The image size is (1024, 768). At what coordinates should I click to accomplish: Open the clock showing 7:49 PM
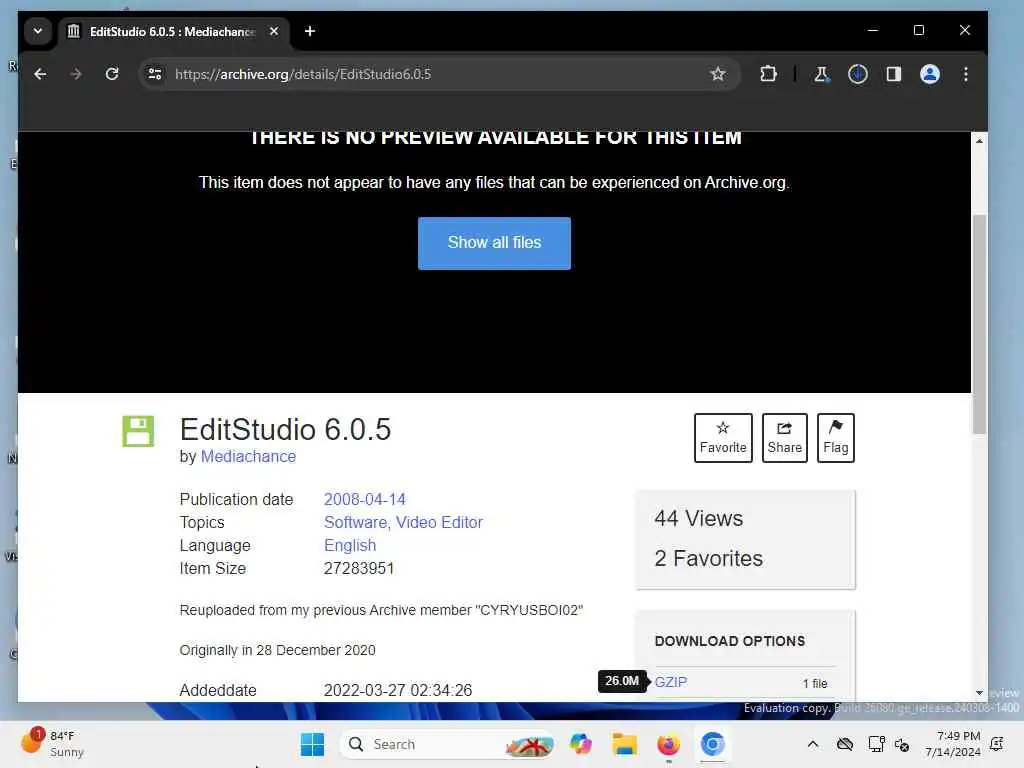click(x=953, y=744)
